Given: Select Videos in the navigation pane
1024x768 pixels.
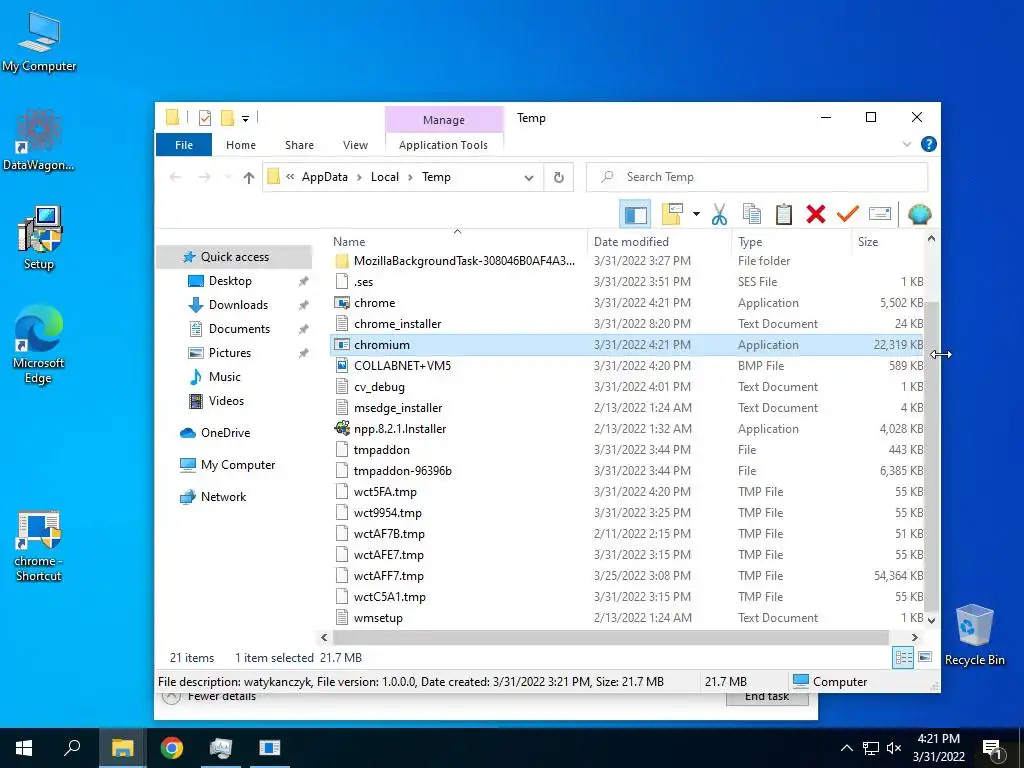Looking at the screenshot, I should click(x=226, y=401).
